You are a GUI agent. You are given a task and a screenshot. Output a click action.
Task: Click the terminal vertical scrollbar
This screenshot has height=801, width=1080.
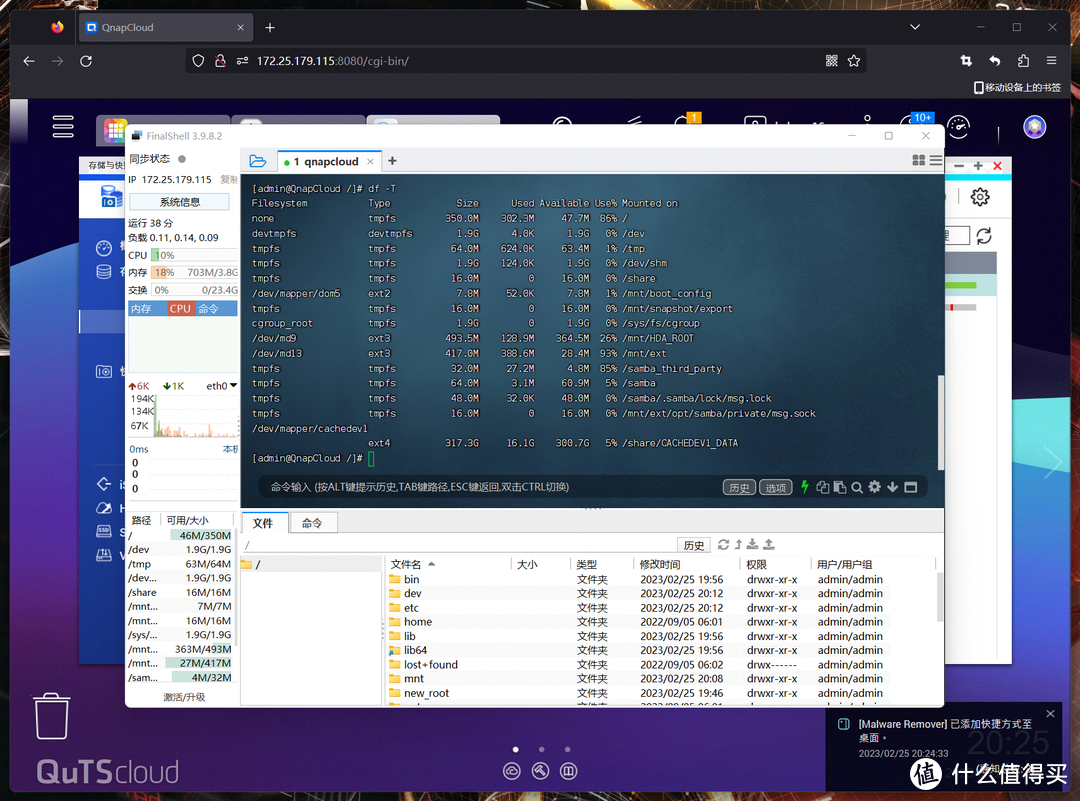click(x=940, y=422)
